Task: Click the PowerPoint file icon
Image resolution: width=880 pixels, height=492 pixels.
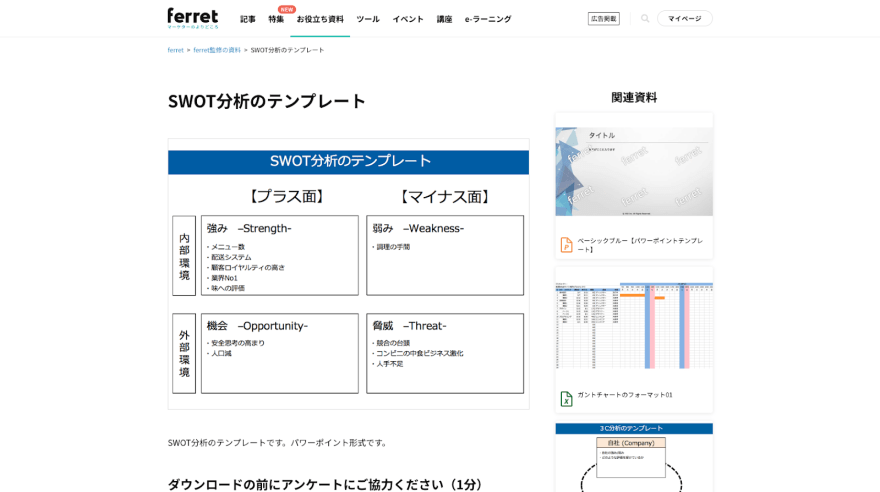Action: (566, 245)
